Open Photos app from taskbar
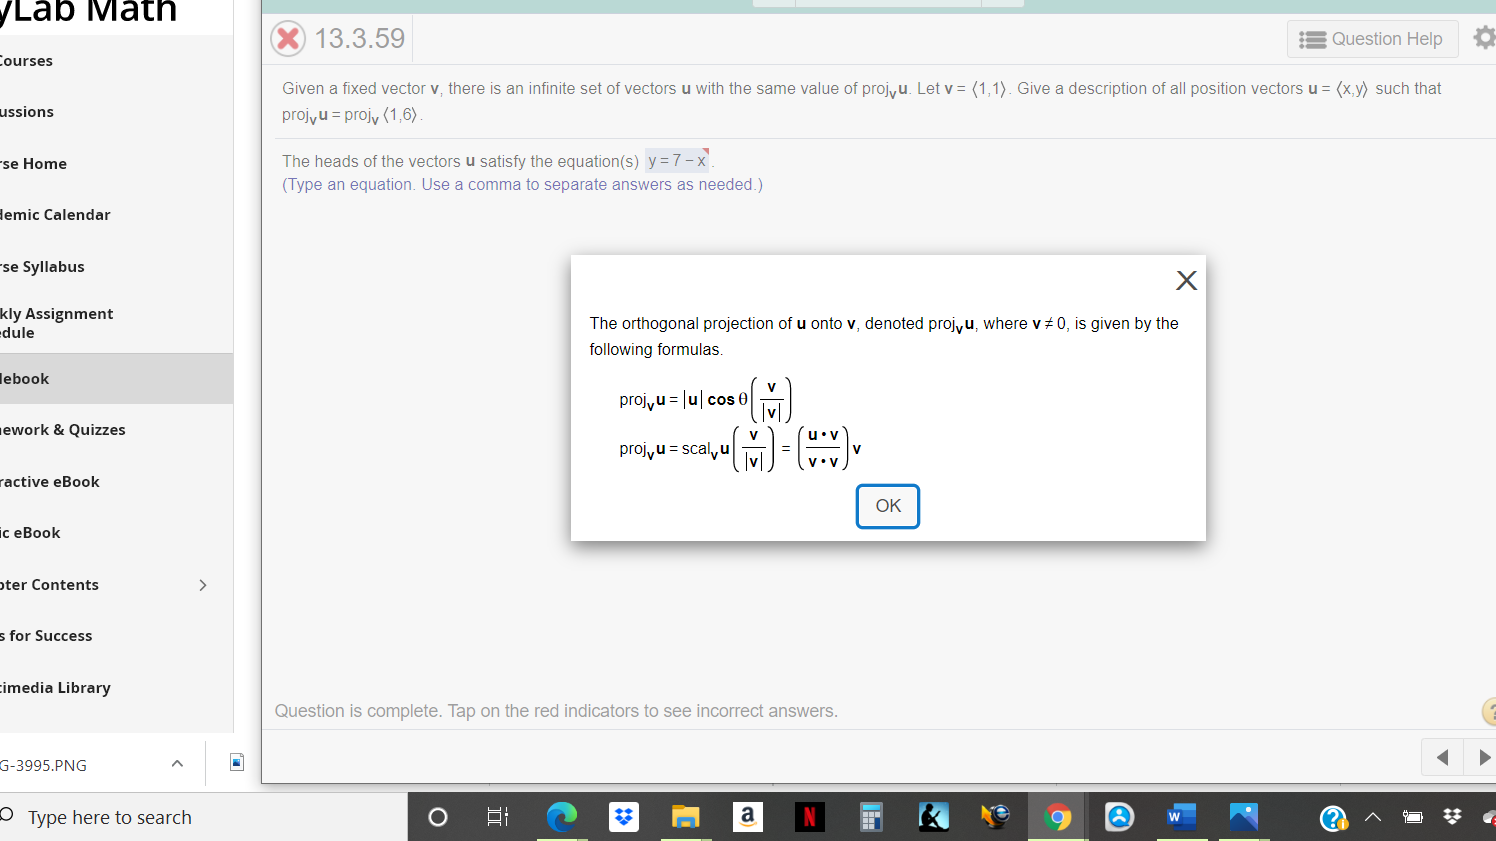This screenshot has width=1496, height=841. pos(1243,817)
